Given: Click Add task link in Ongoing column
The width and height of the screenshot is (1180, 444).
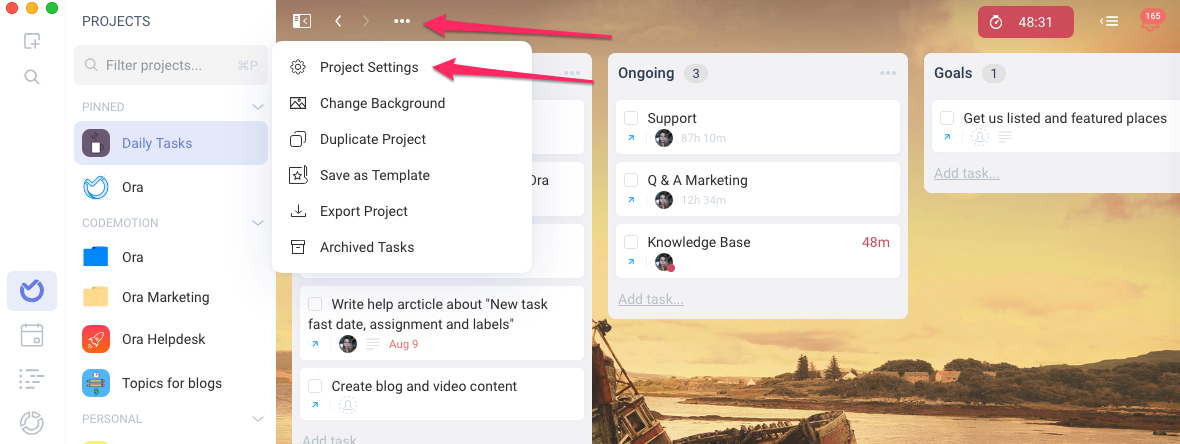Looking at the screenshot, I should pyautogui.click(x=651, y=300).
